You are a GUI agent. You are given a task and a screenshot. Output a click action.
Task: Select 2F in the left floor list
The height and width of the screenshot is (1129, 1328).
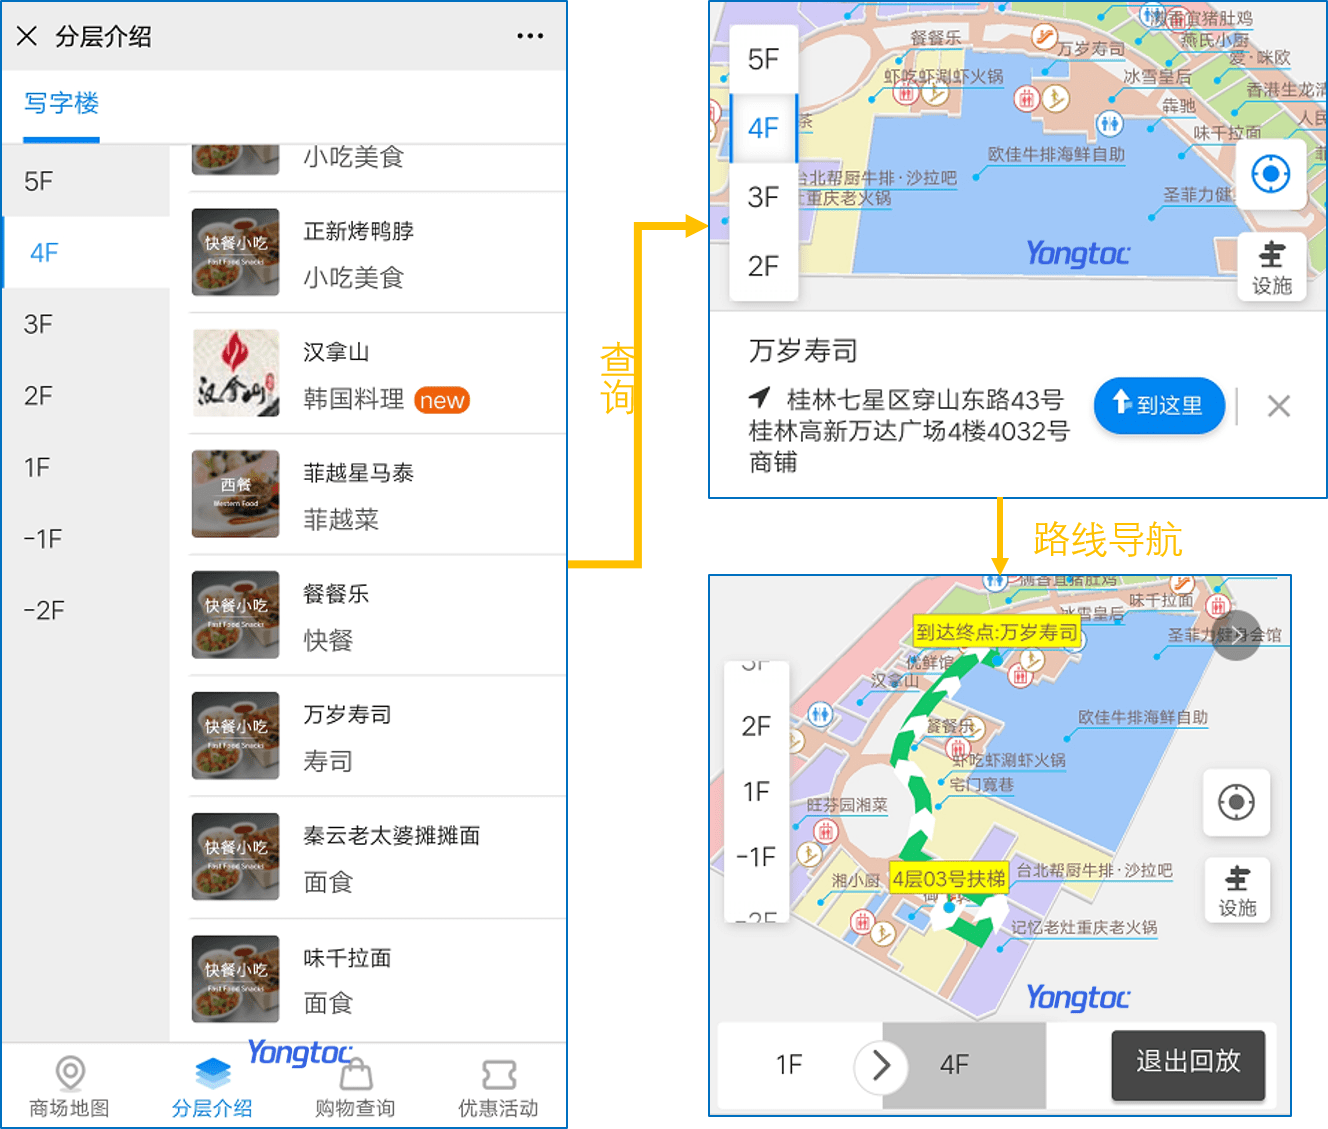(86, 396)
